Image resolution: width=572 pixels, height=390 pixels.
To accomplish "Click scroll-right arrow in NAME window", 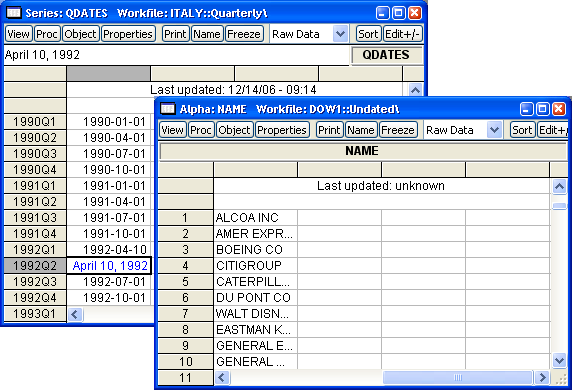I will pos(542,377).
